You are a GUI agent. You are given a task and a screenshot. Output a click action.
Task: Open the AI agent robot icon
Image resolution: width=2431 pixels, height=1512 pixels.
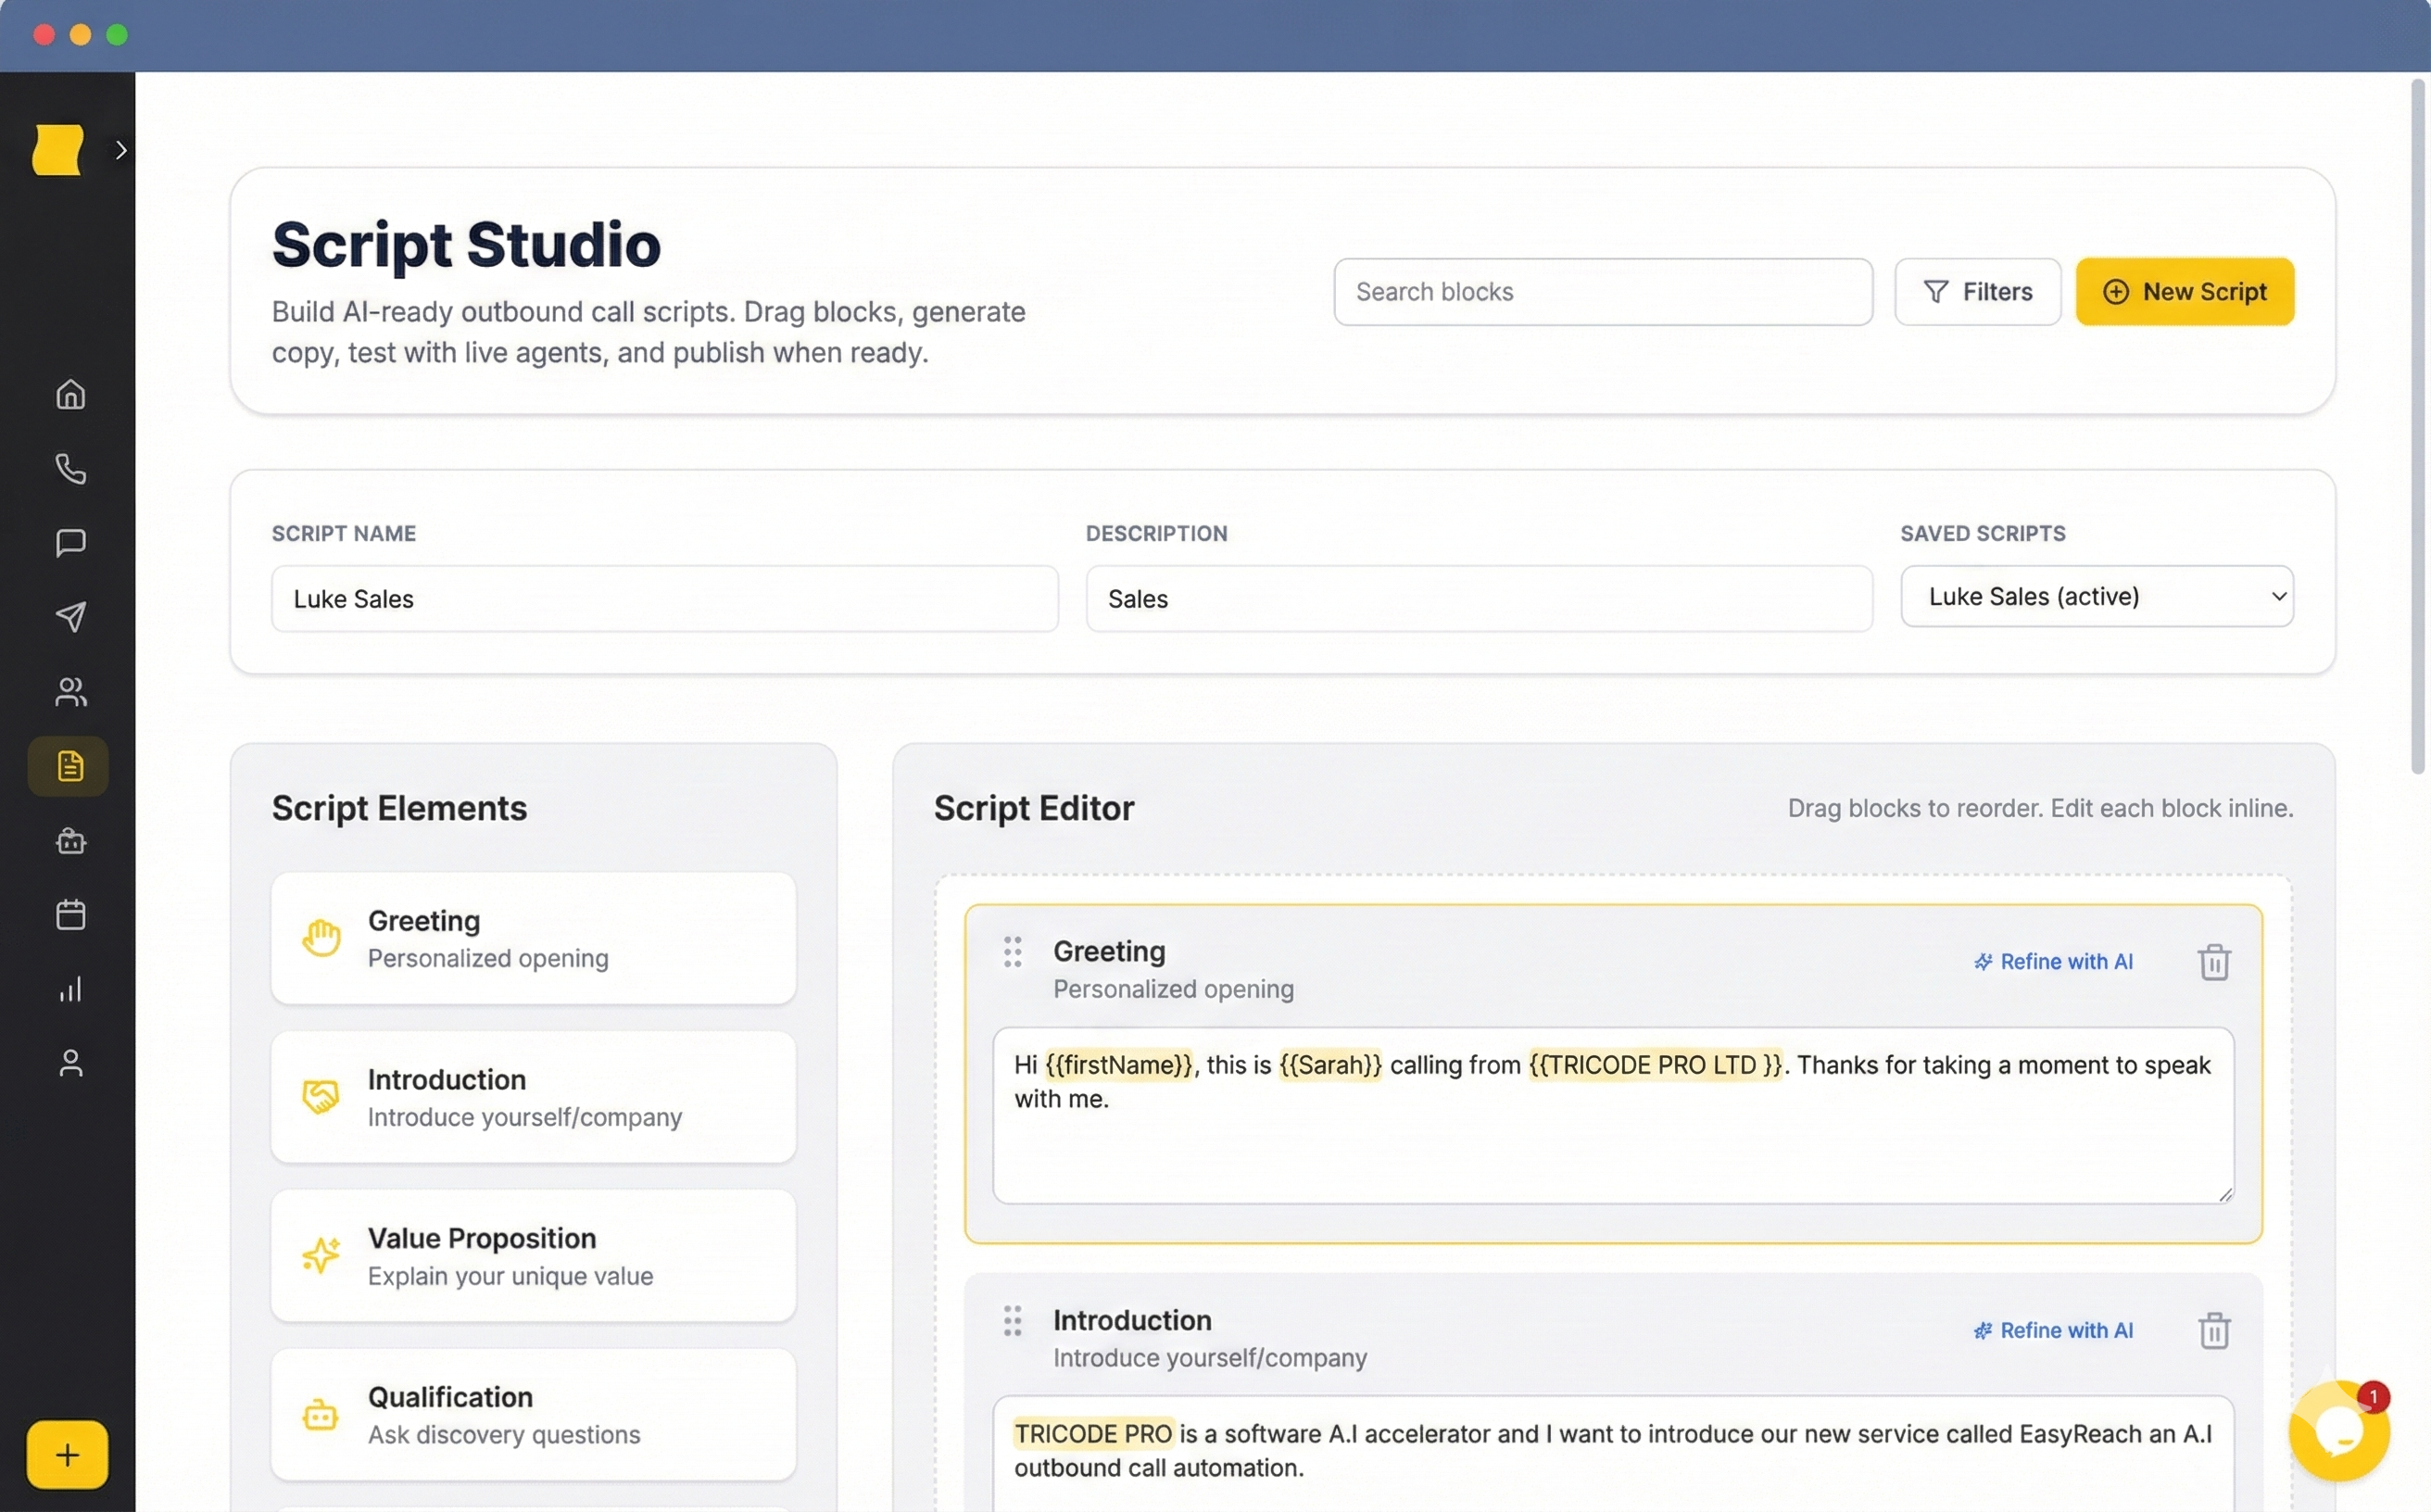[69, 840]
